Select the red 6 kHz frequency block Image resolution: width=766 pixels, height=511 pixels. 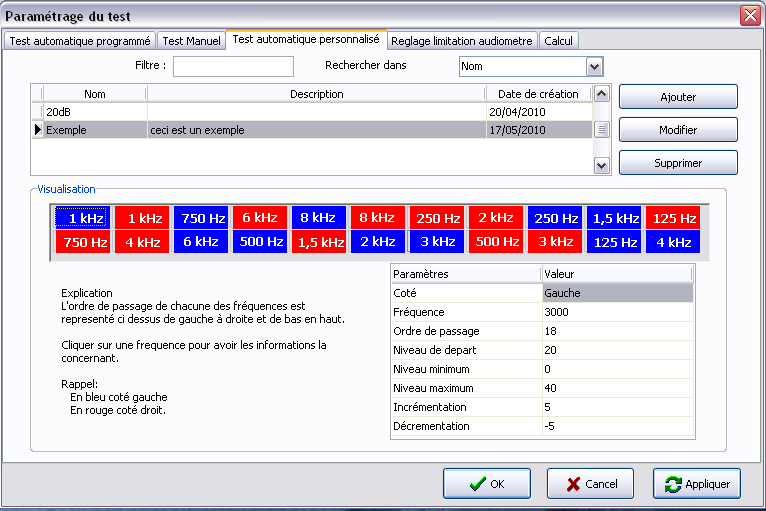(260, 218)
